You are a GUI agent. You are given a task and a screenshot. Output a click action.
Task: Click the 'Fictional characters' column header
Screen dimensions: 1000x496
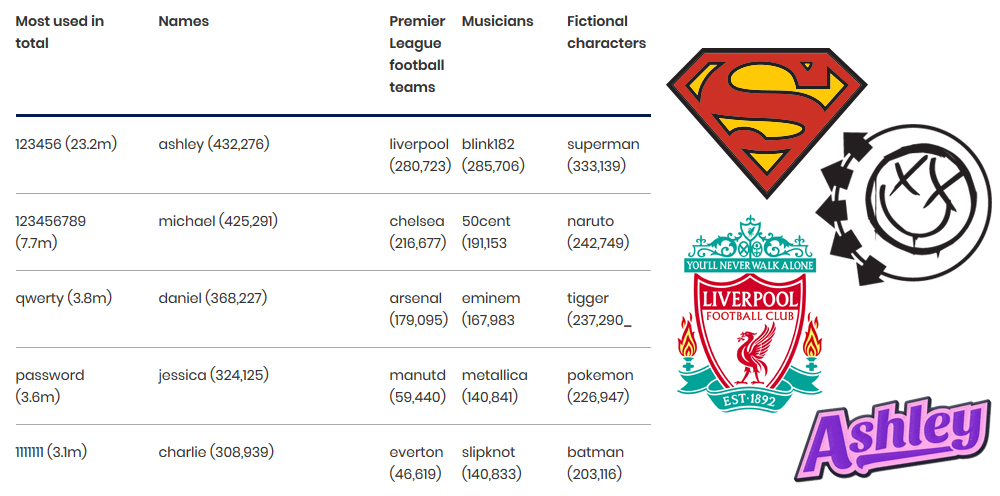tap(607, 32)
